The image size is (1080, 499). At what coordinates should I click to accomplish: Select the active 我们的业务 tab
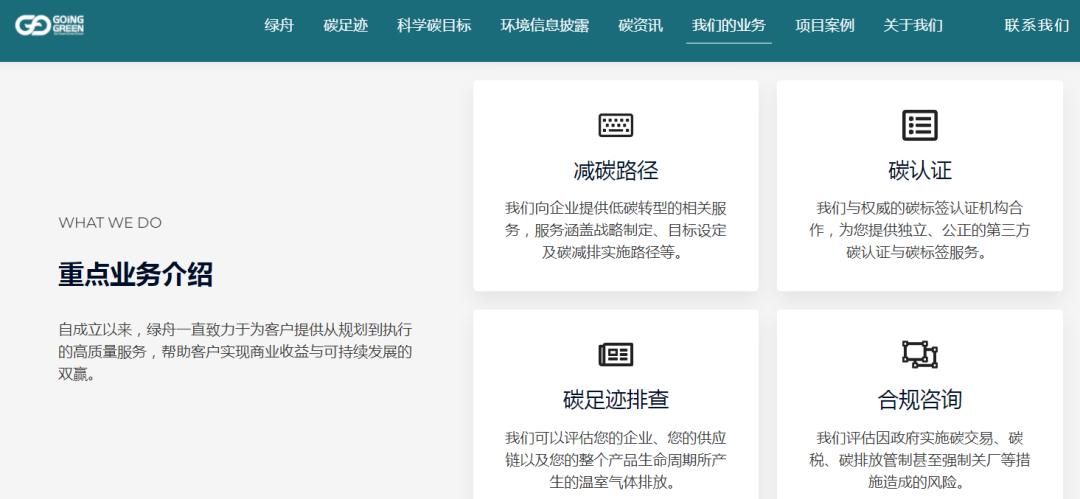(729, 26)
